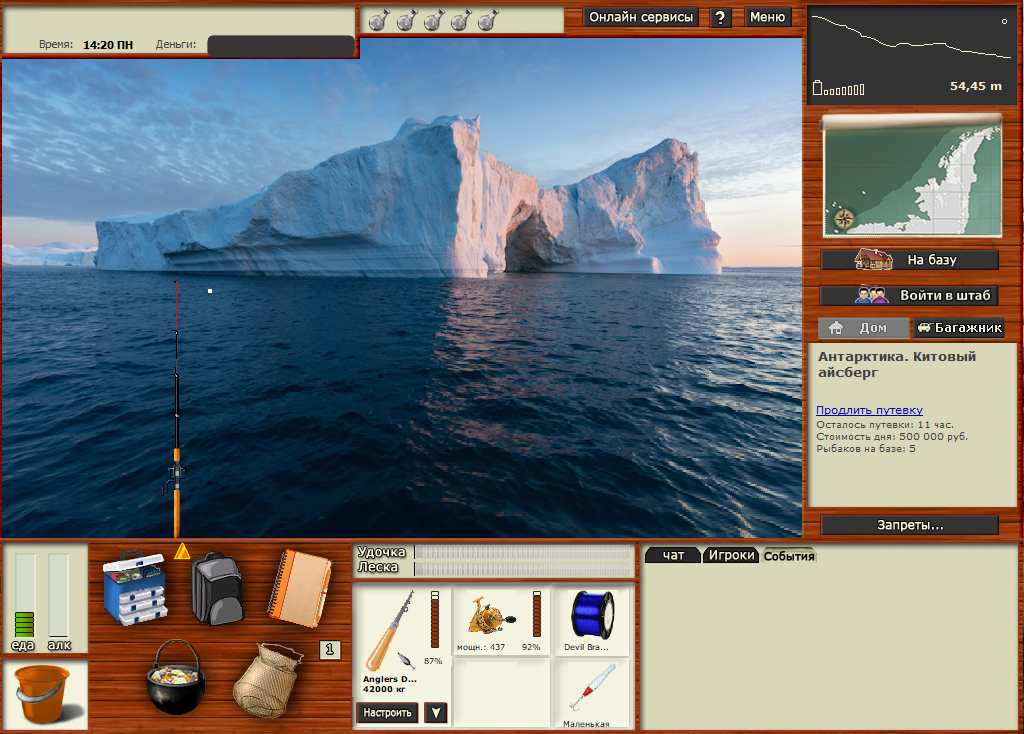The image size is (1024, 734).
Task: Open Онлайн сервисы menu
Action: coord(641,17)
